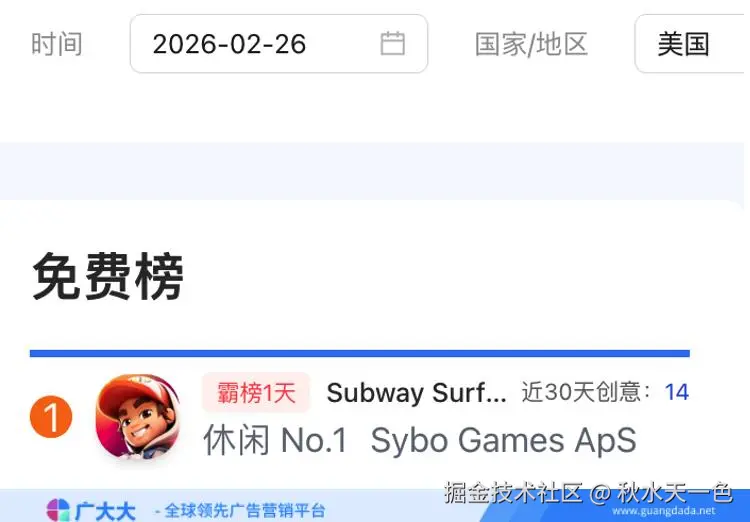Image resolution: width=750 pixels, height=522 pixels.
Task: Click the 广大大 brand name text
Action: (105, 511)
